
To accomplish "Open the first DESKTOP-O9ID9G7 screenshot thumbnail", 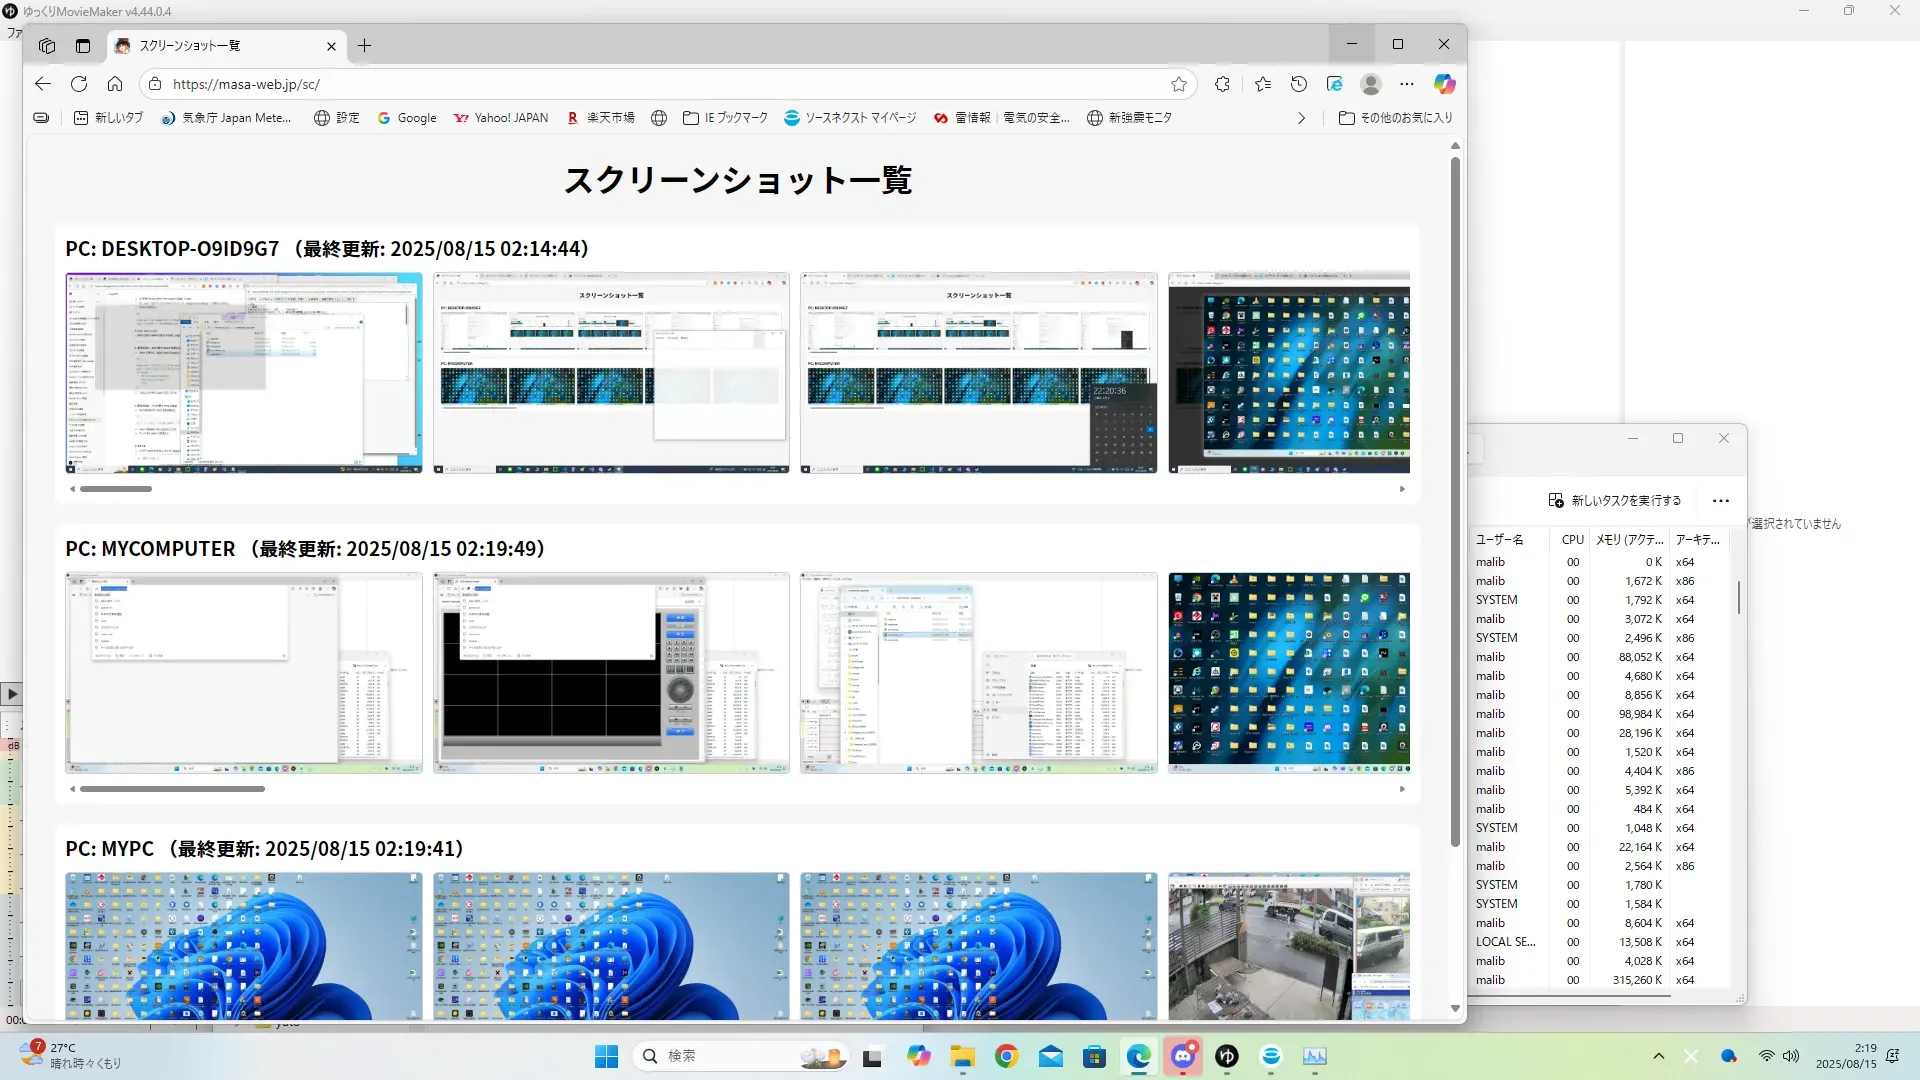I will [x=244, y=372].
